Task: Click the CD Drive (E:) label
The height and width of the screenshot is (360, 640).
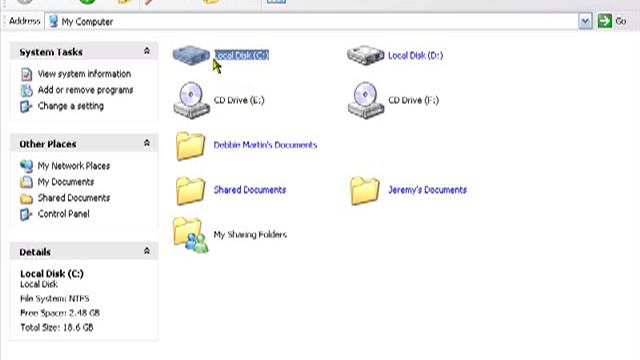Action: 239,100
